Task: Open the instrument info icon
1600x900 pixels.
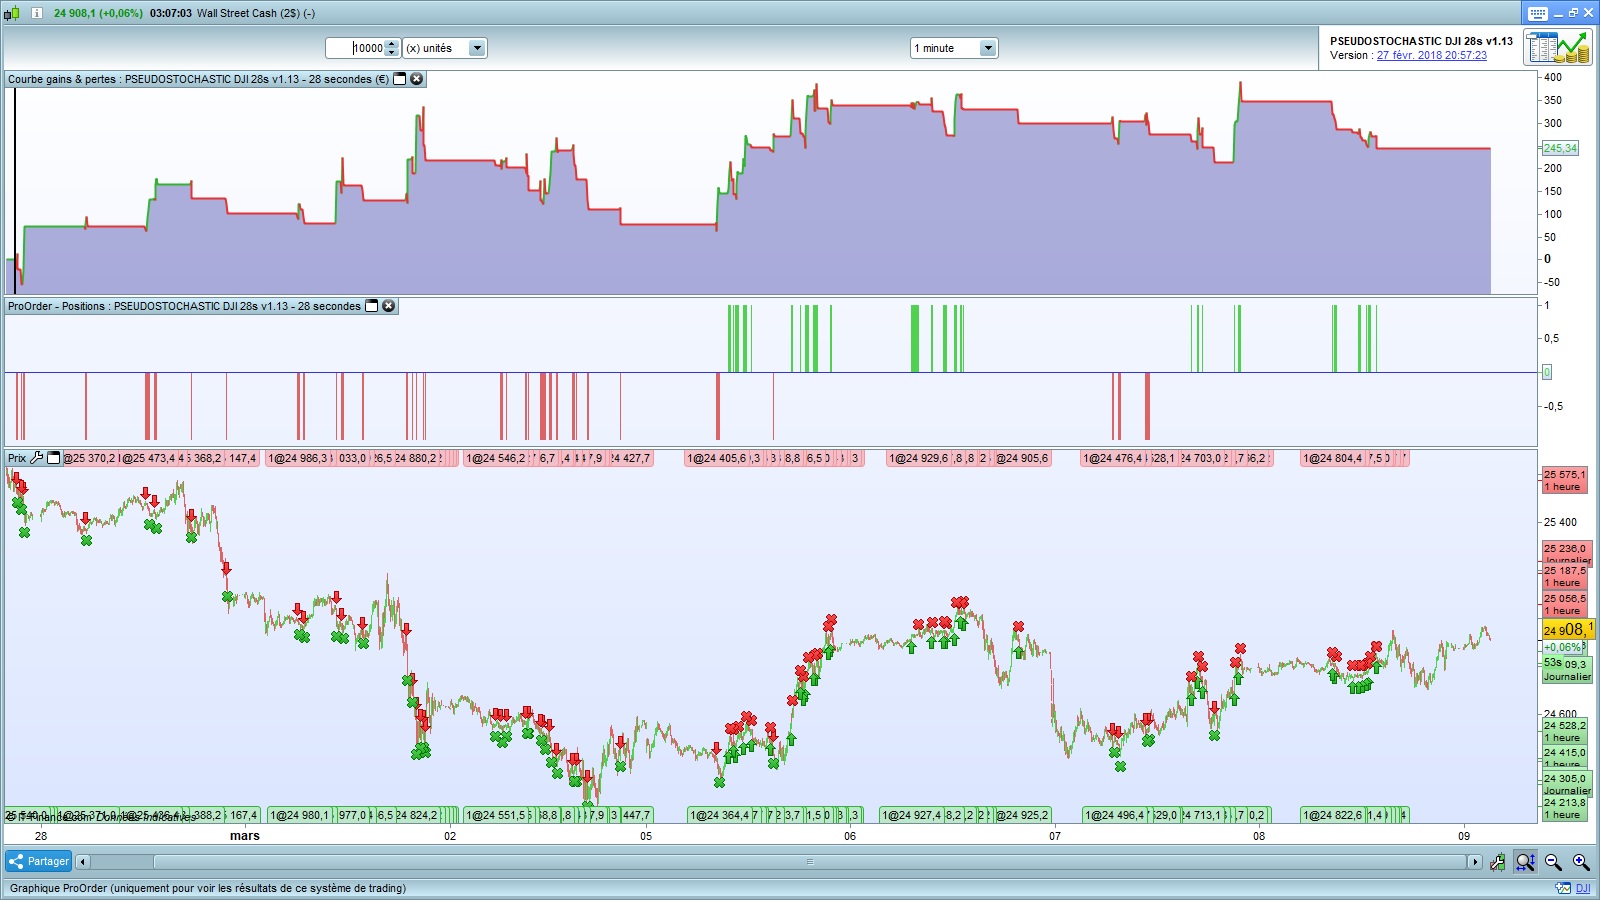Action: click(x=37, y=13)
